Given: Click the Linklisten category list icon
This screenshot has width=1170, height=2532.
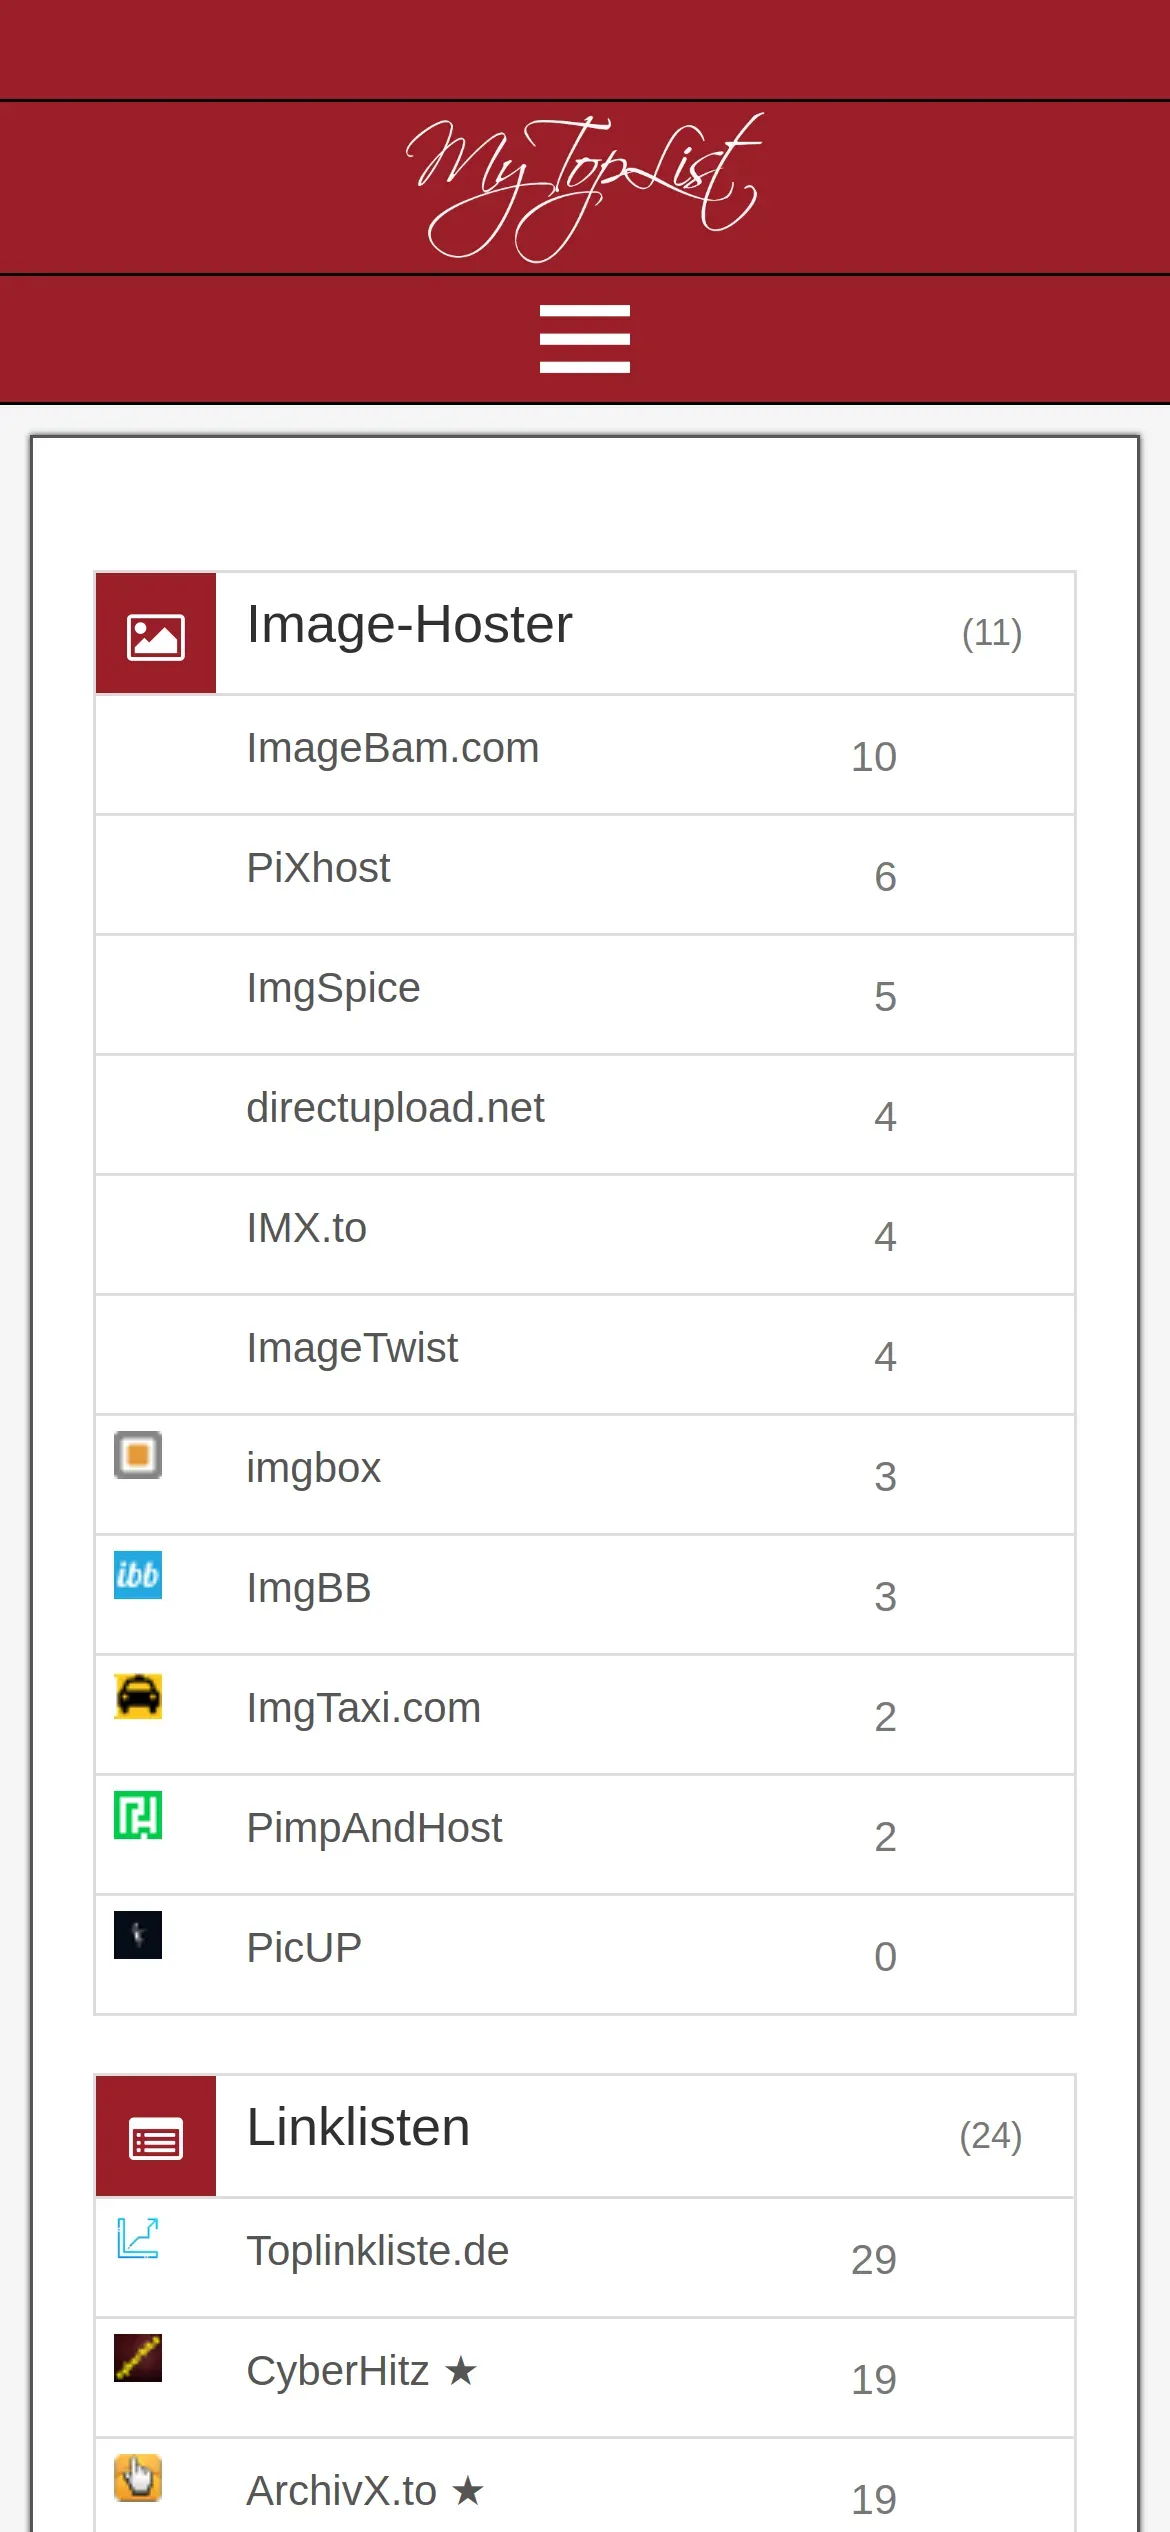Looking at the screenshot, I should tap(156, 2137).
